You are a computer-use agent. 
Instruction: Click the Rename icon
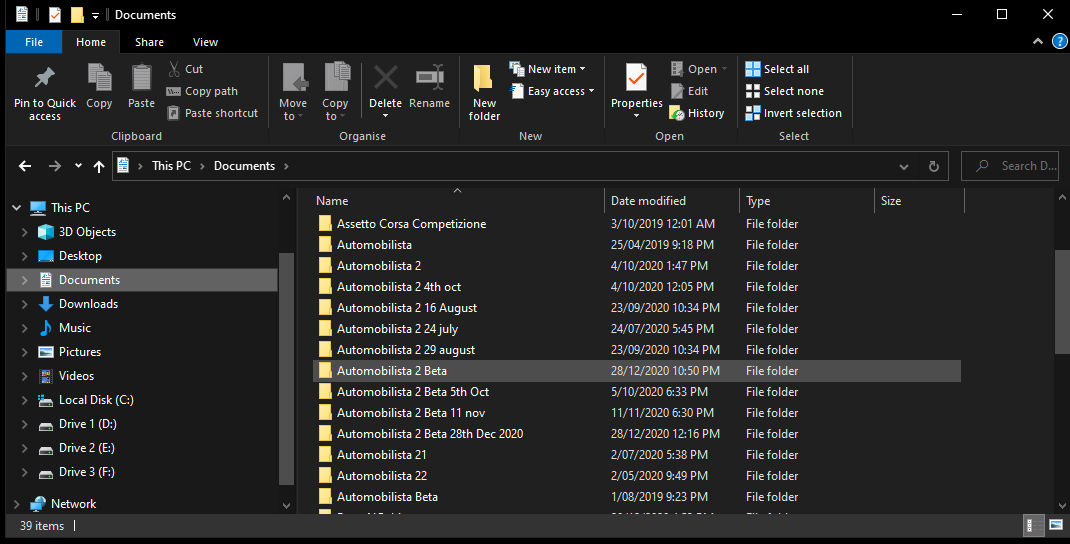430,77
